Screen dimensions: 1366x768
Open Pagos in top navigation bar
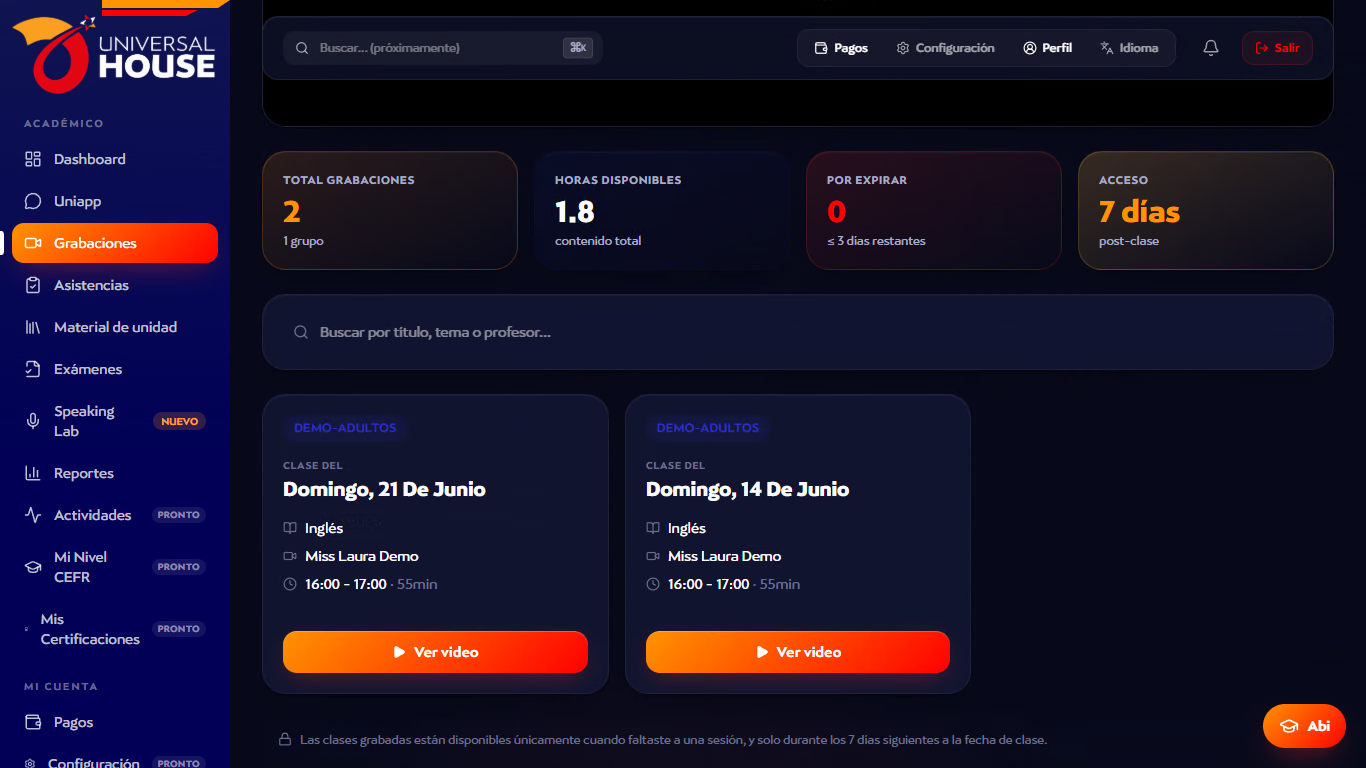pyautogui.click(x=841, y=48)
